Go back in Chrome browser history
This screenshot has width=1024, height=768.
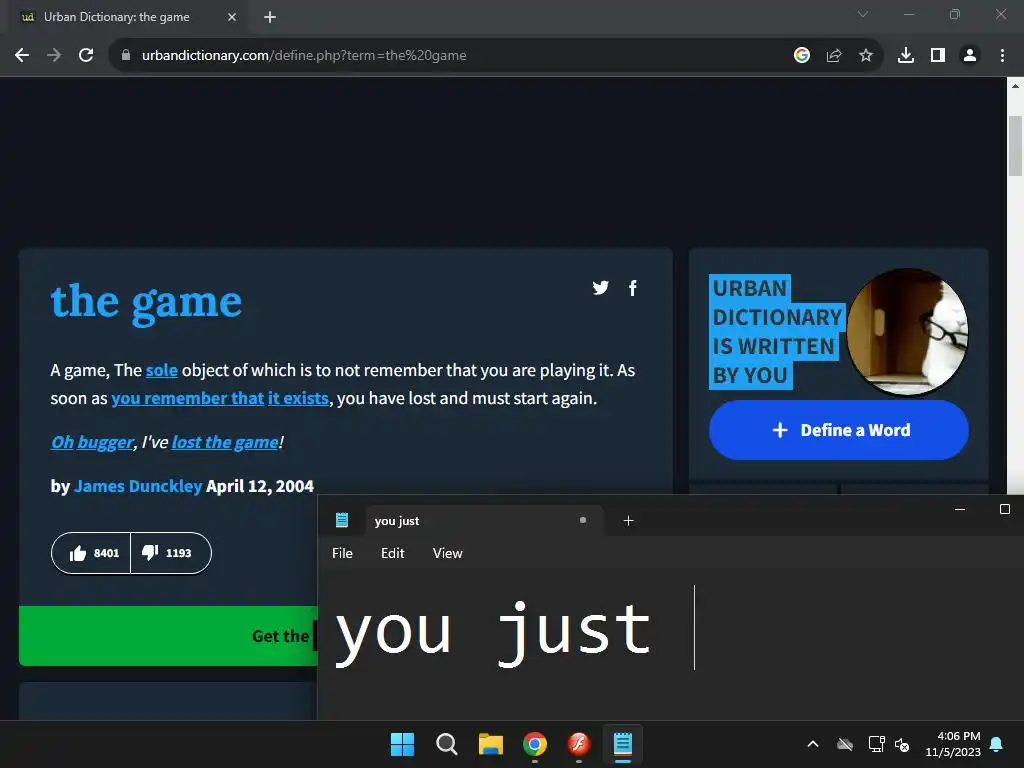pos(22,56)
